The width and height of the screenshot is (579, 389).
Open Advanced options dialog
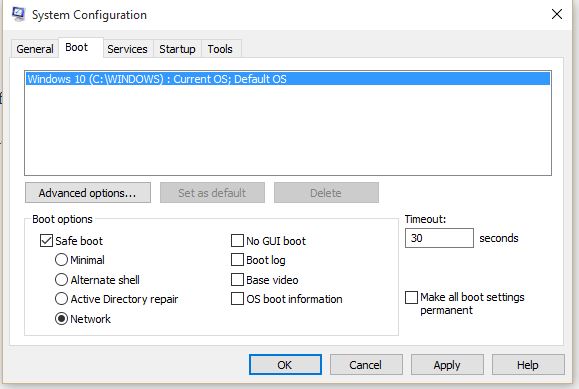point(88,192)
